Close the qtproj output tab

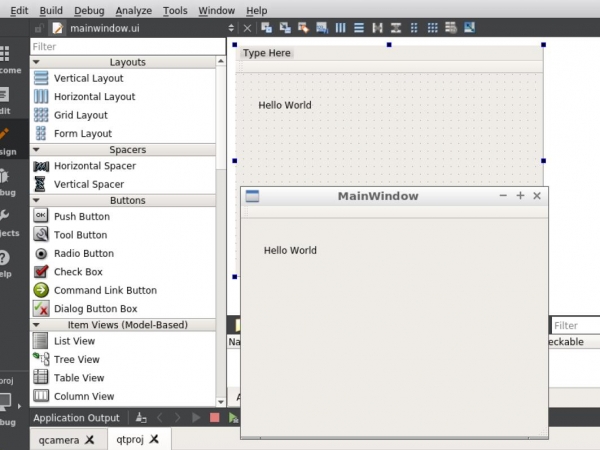click(x=153, y=439)
